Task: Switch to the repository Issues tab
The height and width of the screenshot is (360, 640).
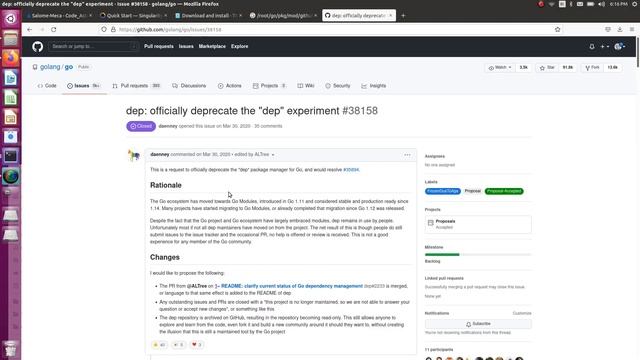Action: pos(83,86)
